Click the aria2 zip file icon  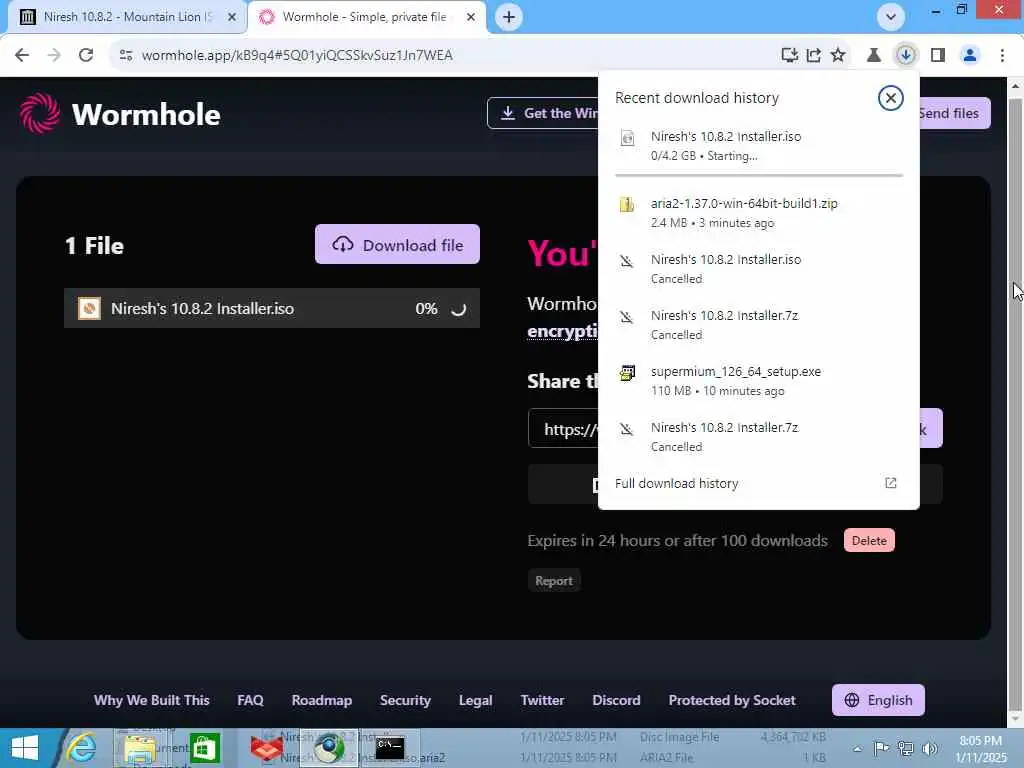coord(627,204)
